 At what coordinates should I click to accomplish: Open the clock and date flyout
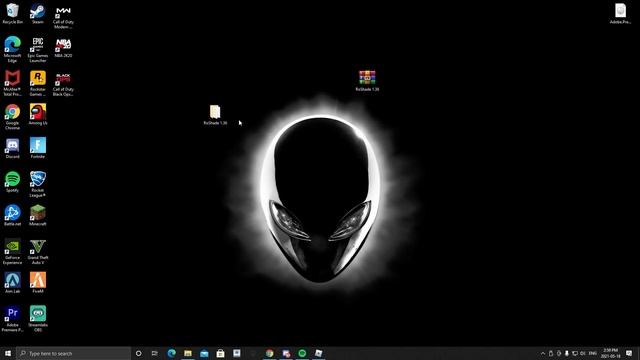tap(611, 353)
